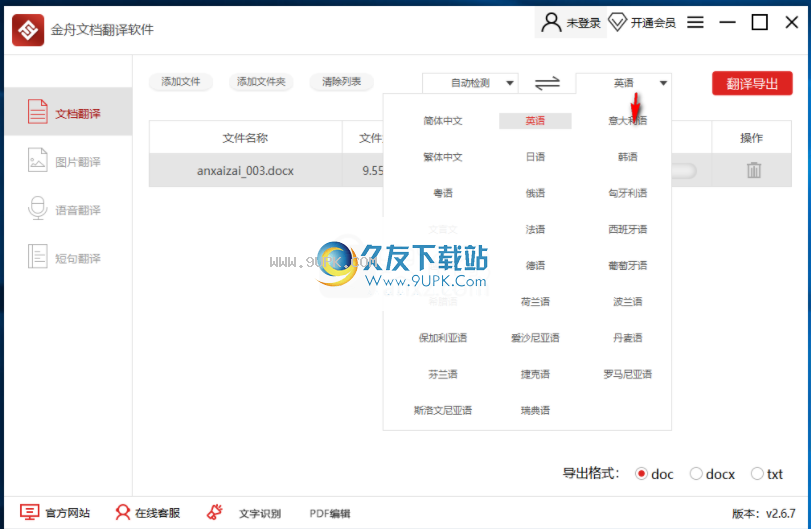811x529 pixels.
Task: Click the 官方网站 monitor icon
Action: [29, 512]
